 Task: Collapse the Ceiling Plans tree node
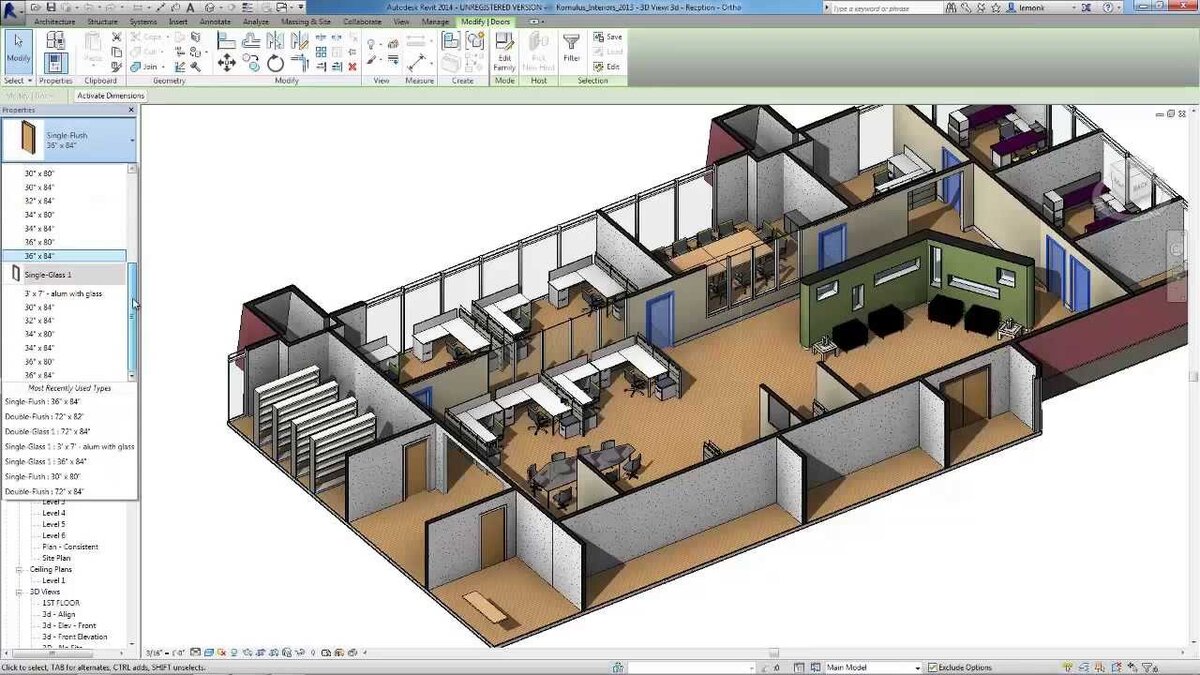point(19,569)
